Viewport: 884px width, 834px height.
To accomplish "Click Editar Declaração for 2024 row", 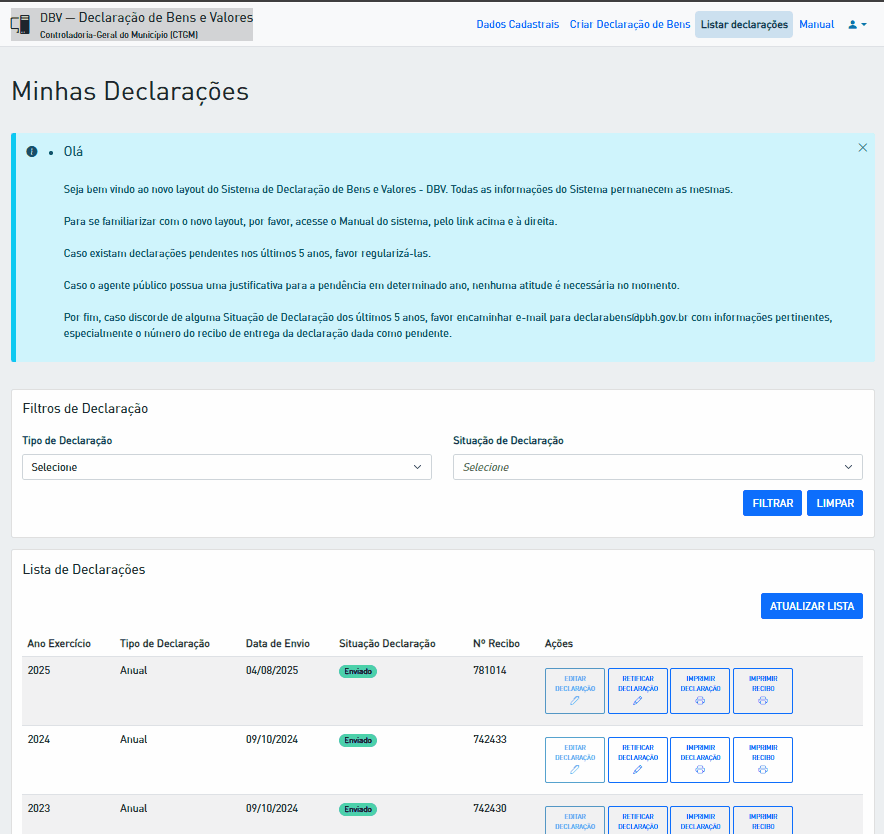I will (574, 760).
